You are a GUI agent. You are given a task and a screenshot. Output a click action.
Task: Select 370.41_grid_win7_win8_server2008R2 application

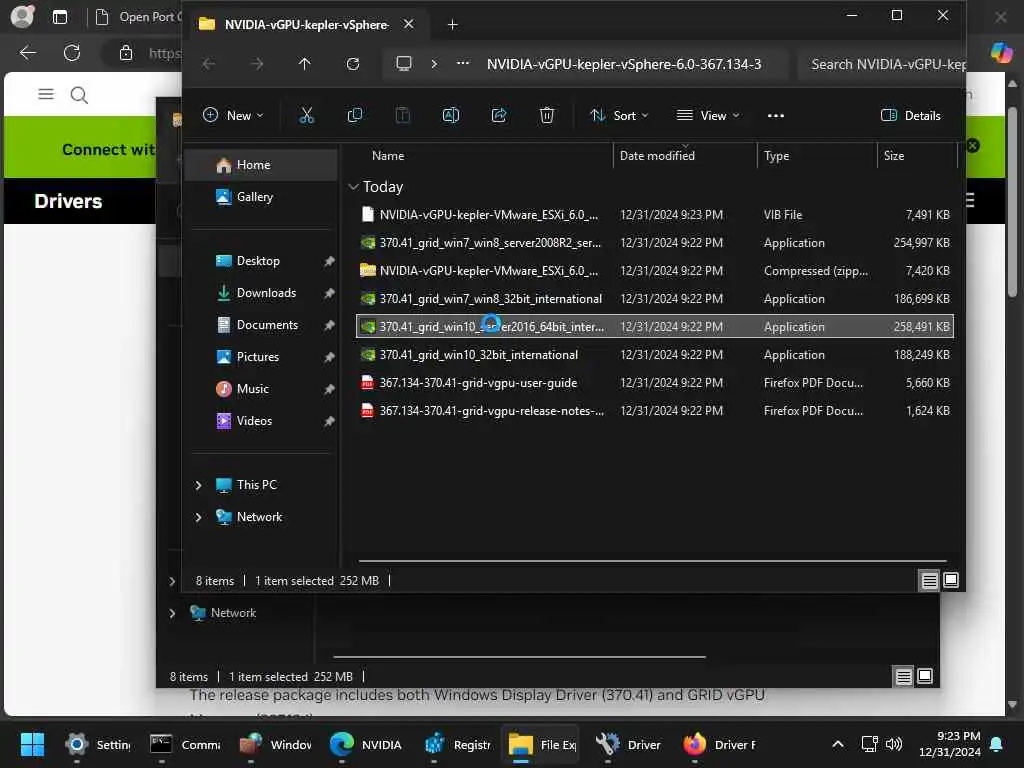click(655, 243)
